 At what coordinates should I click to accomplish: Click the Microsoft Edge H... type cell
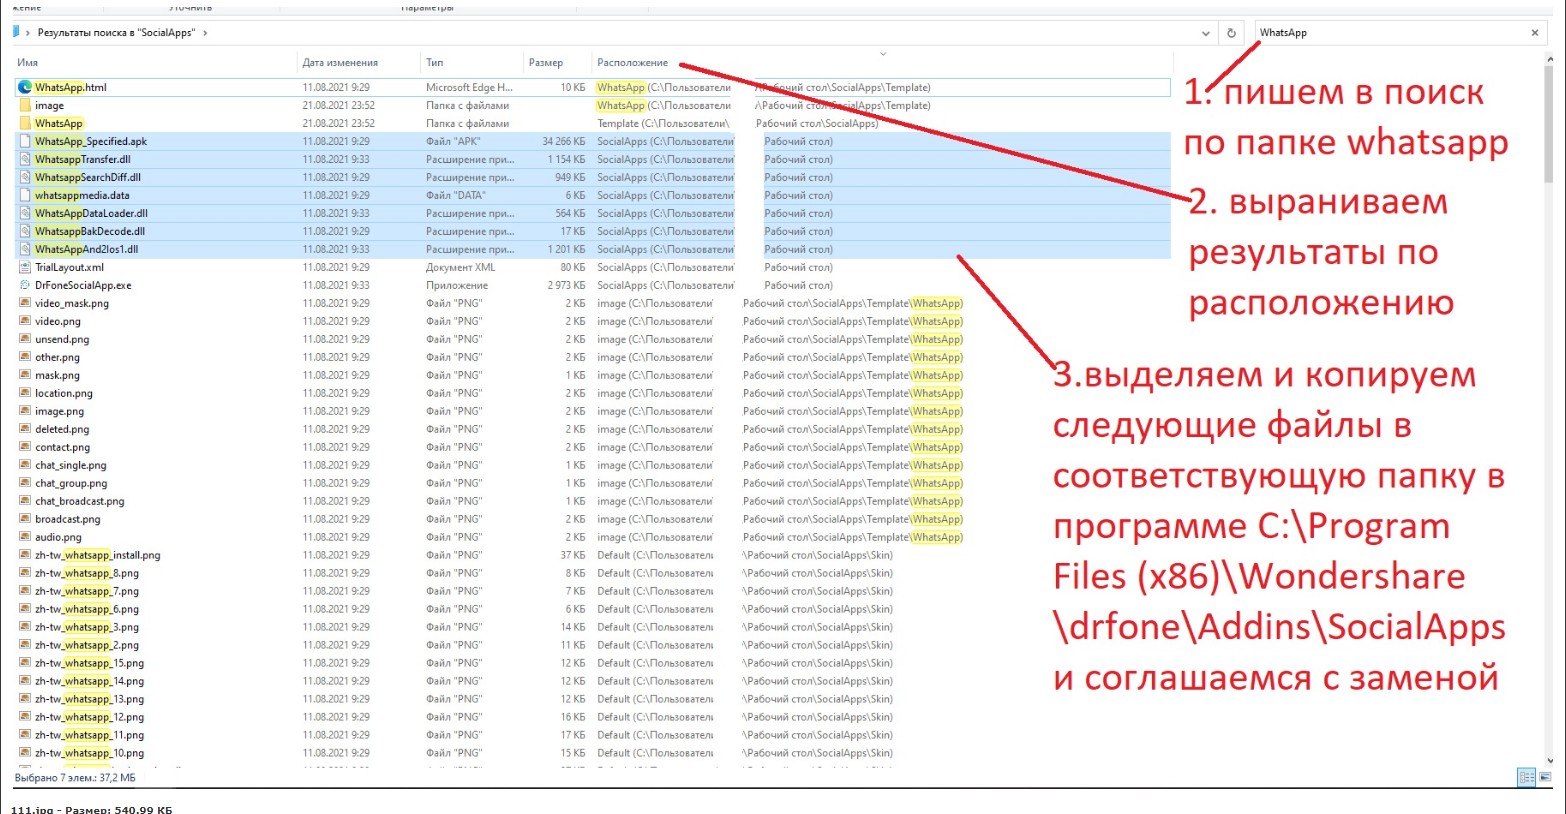coord(469,87)
